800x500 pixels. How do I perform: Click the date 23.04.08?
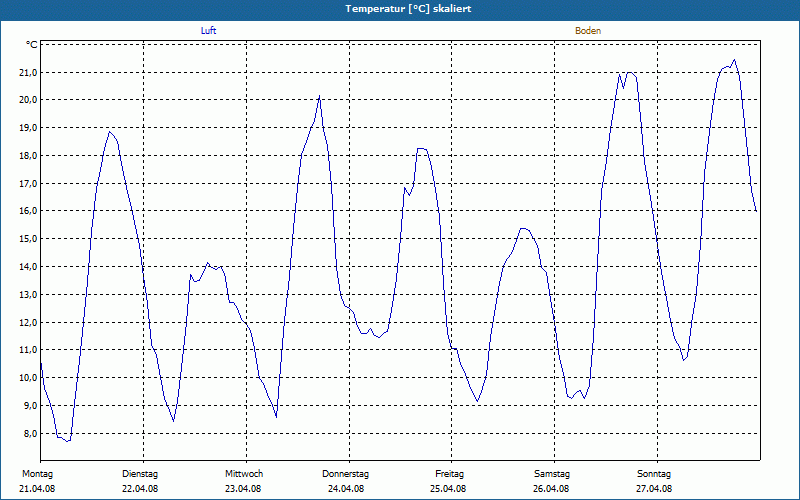pyautogui.click(x=243, y=489)
